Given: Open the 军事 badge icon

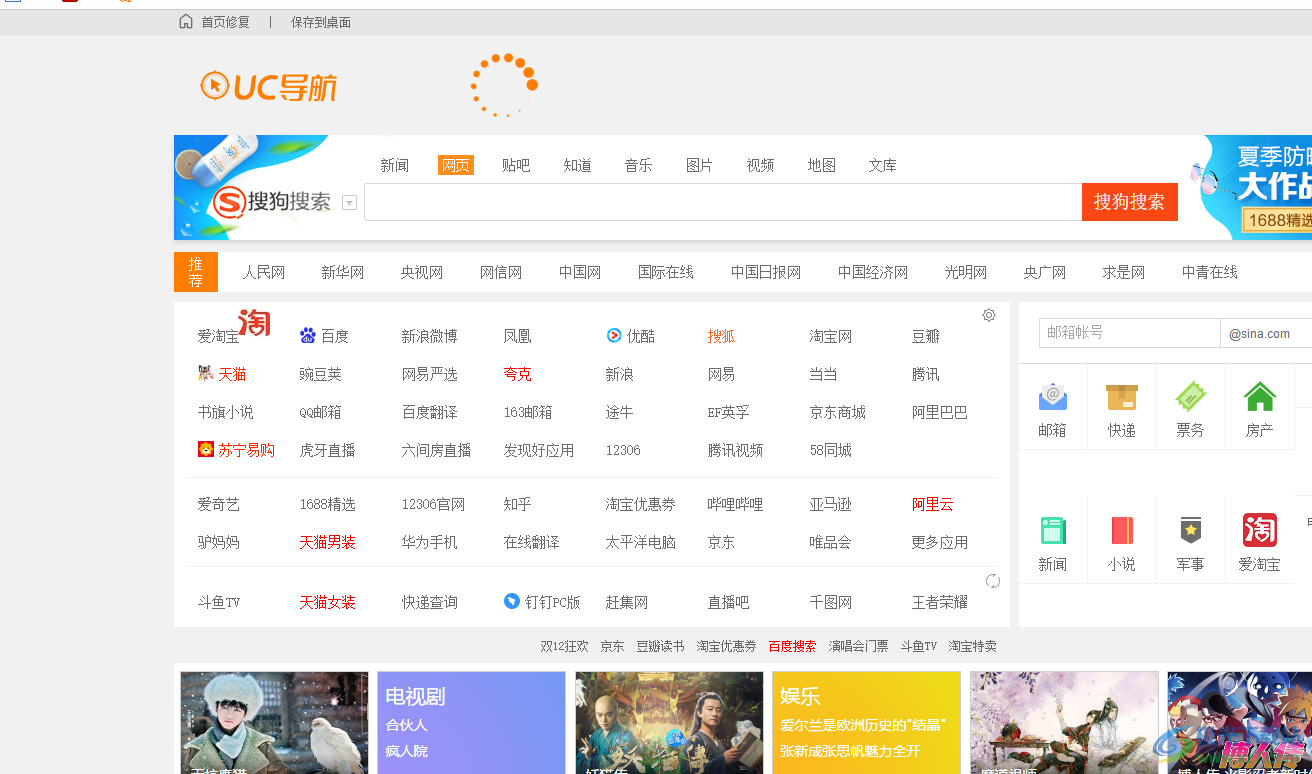Looking at the screenshot, I should (1190, 530).
